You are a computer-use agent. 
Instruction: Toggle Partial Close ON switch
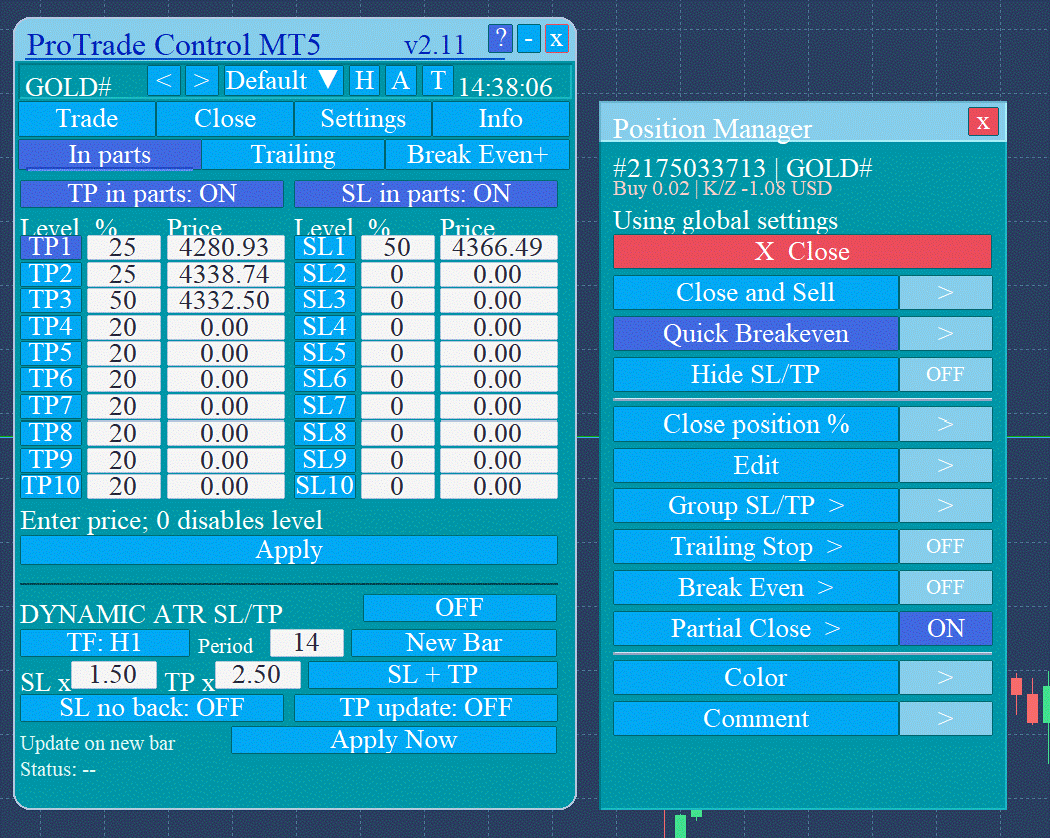click(945, 628)
